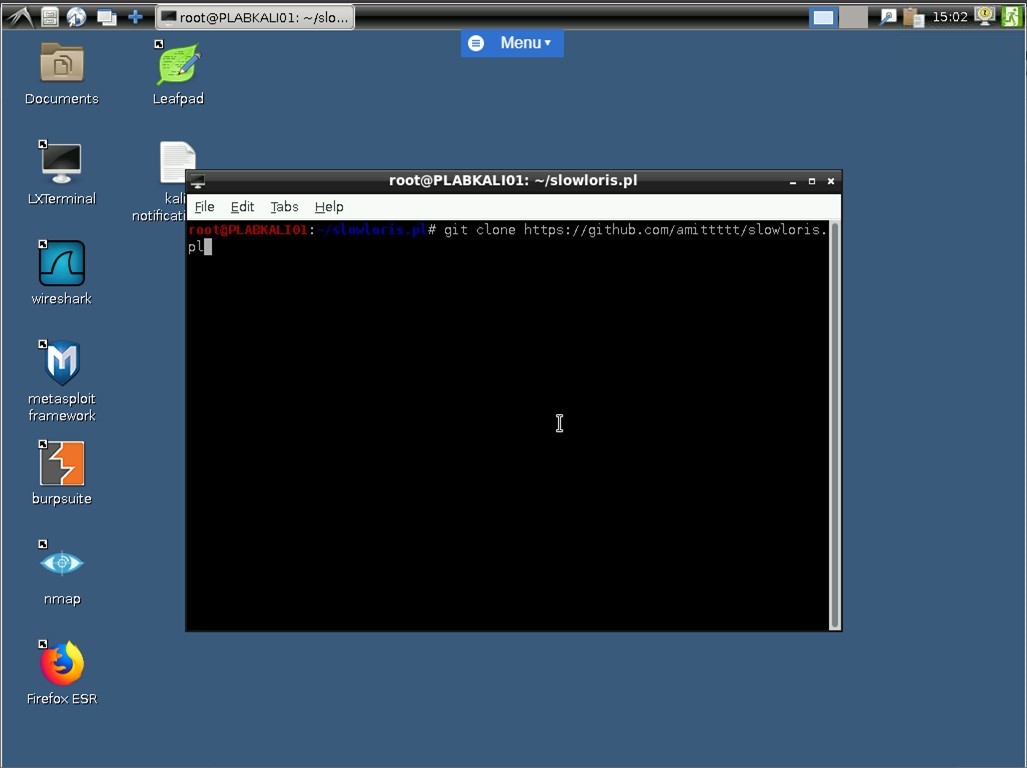1027x768 pixels.
Task: Click the logout icon in the panel corner
Action: [1013, 16]
